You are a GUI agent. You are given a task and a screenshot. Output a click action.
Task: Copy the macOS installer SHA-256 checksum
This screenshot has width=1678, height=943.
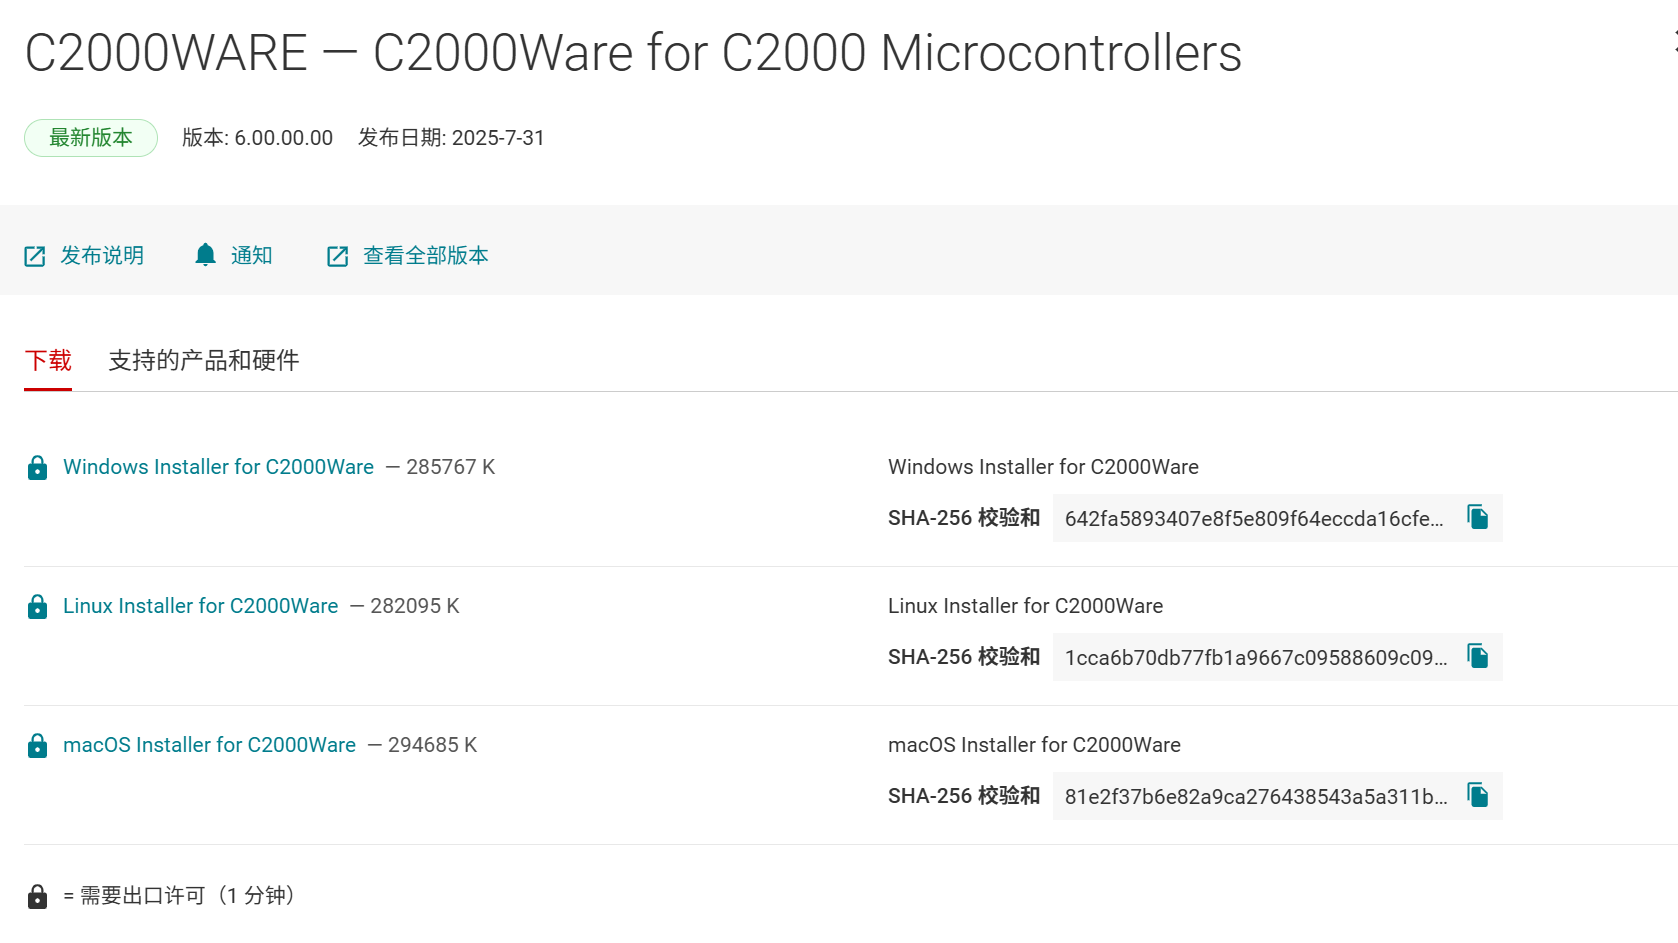[1479, 796]
